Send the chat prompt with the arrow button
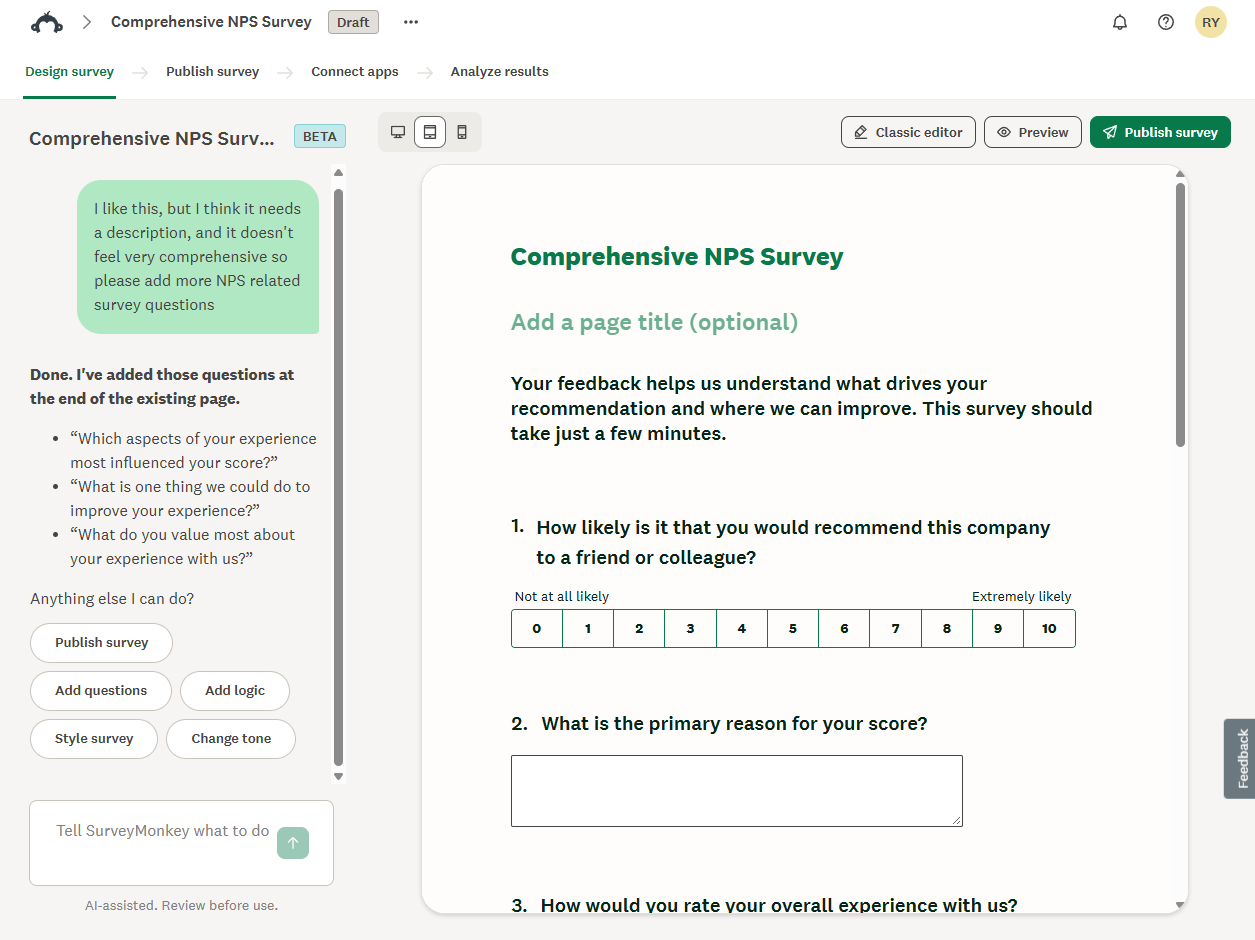The height and width of the screenshot is (940, 1255). 293,843
